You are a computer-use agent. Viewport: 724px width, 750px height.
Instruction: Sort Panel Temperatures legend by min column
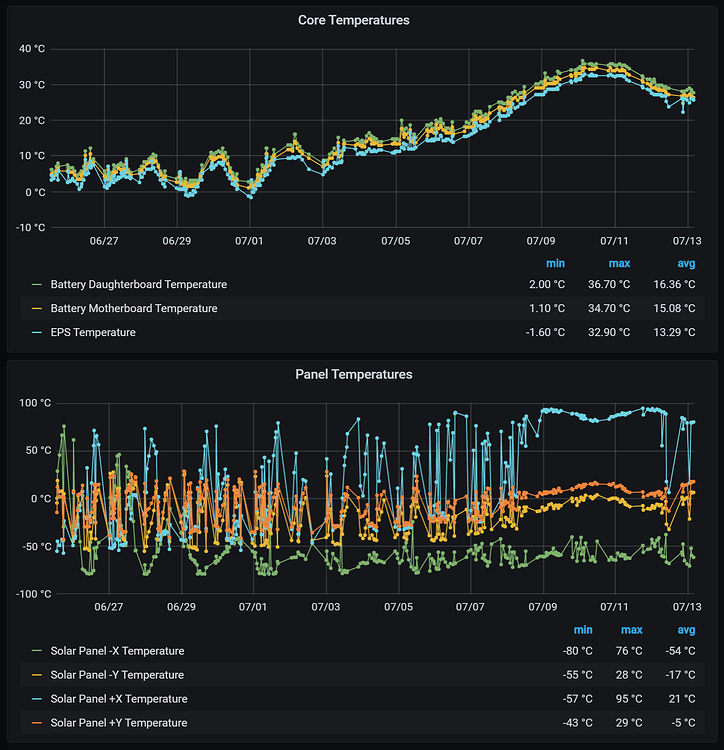point(583,630)
